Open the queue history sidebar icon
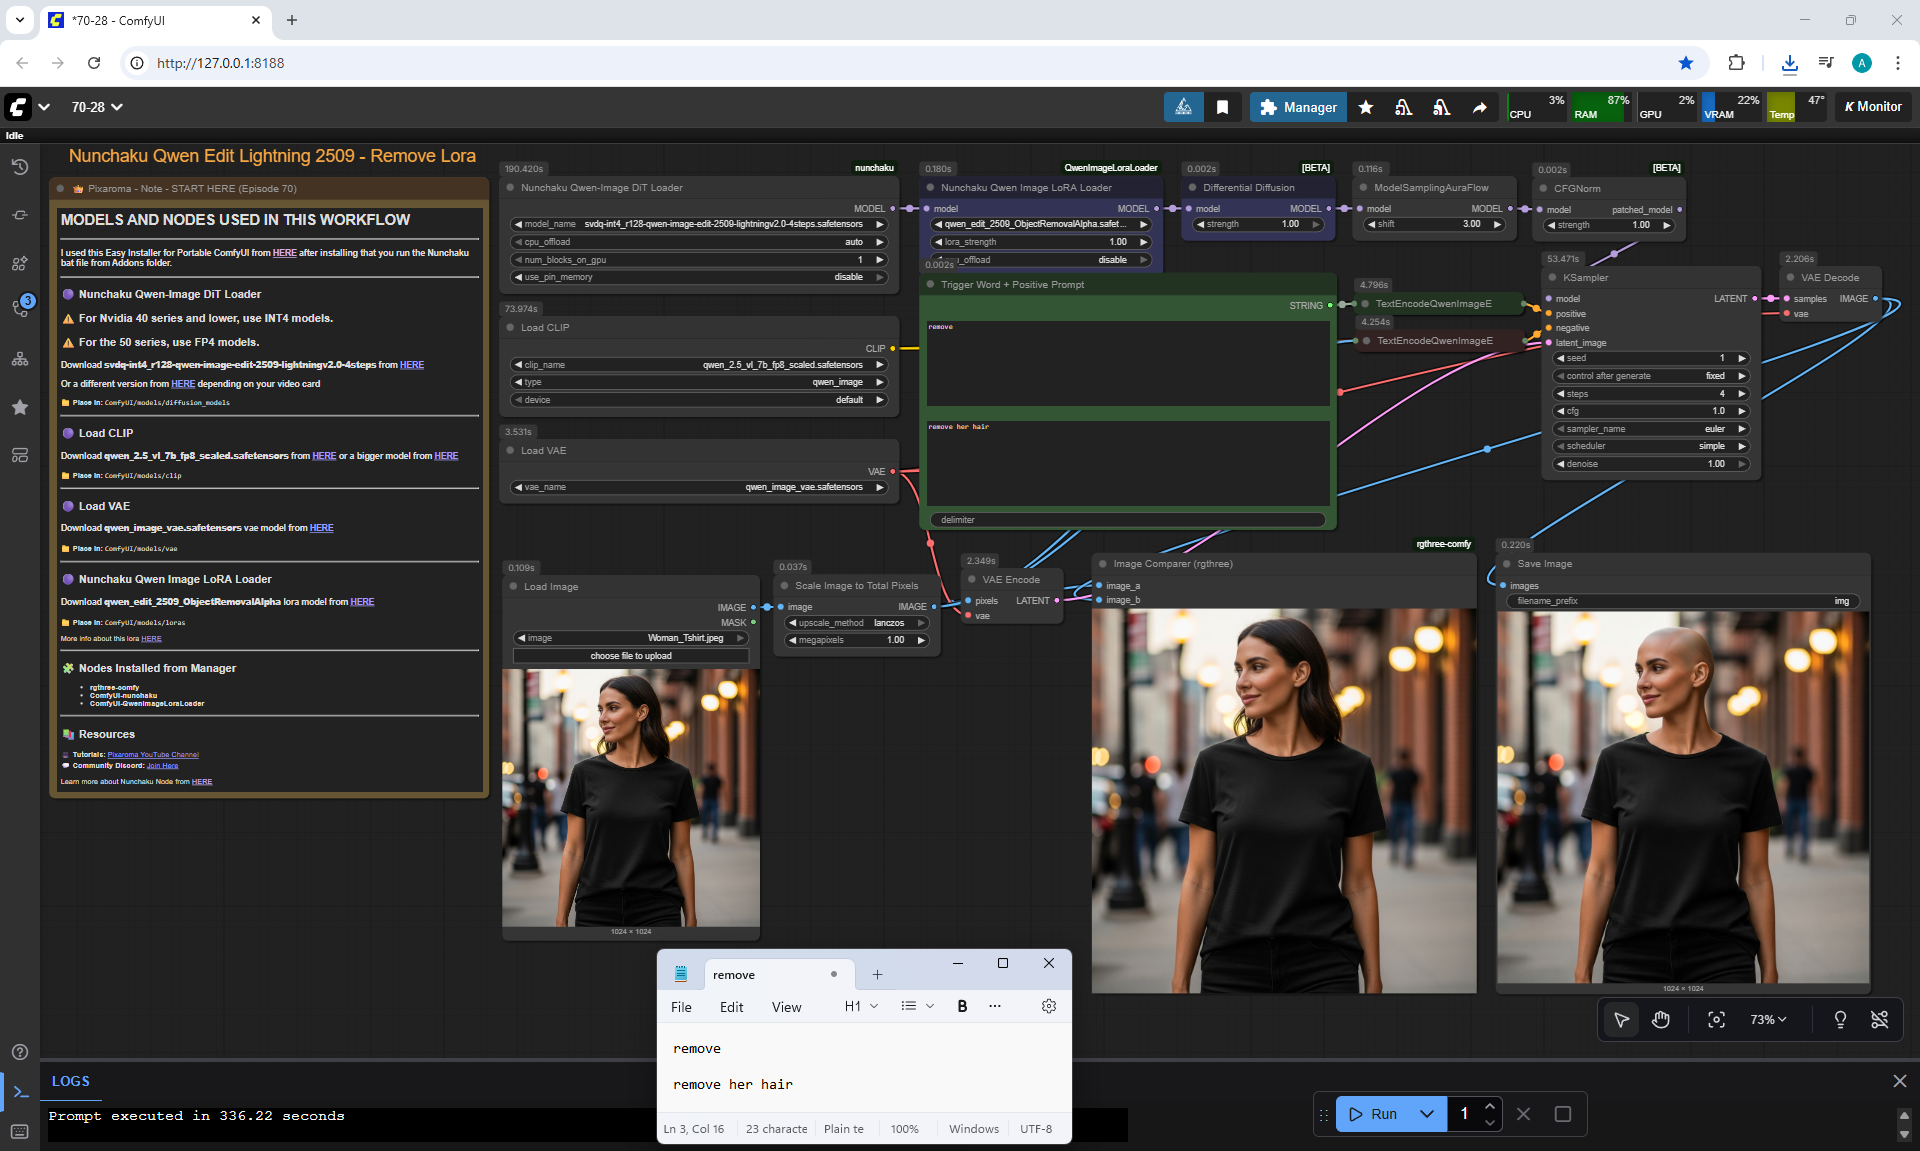Image resolution: width=1920 pixels, height=1151 pixels. click(x=20, y=167)
